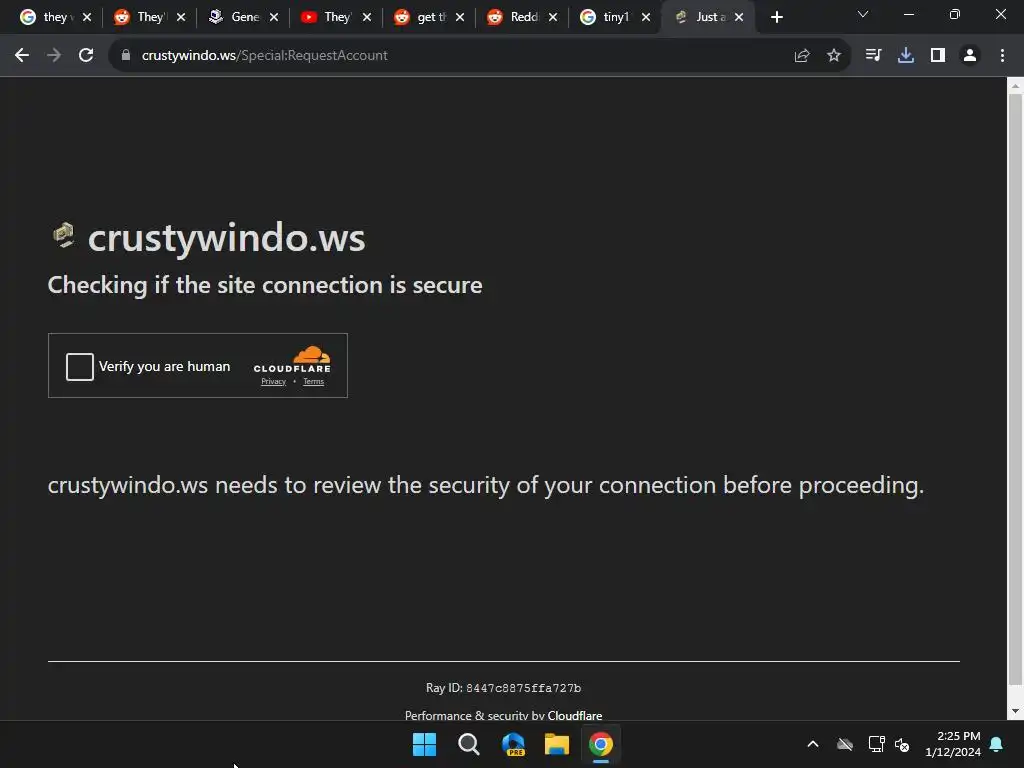Close the 'Gene' tab
Viewport: 1024px width, 768px height.
pos(274,18)
